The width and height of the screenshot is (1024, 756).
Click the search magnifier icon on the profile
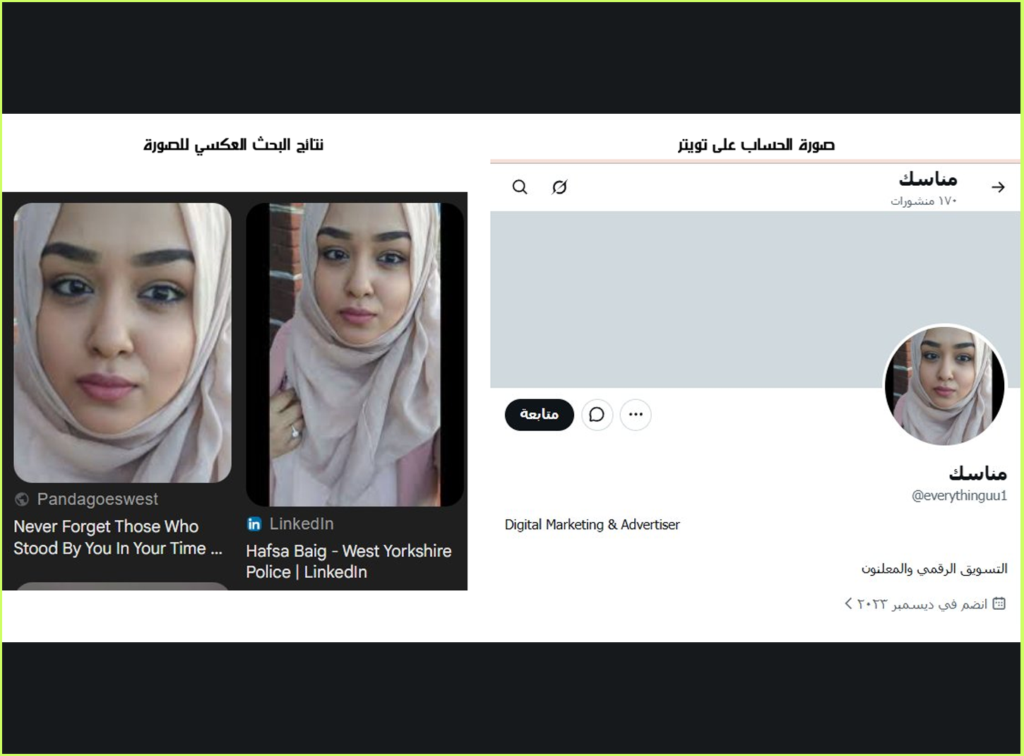pos(520,187)
